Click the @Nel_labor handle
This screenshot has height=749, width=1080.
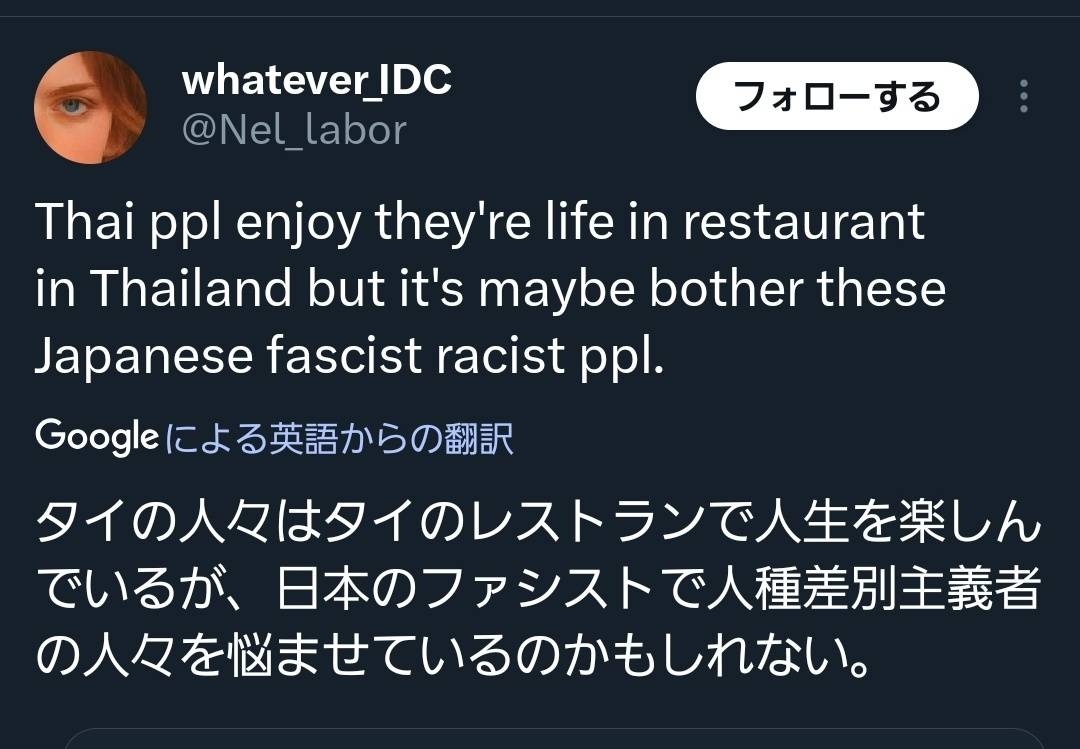294,130
